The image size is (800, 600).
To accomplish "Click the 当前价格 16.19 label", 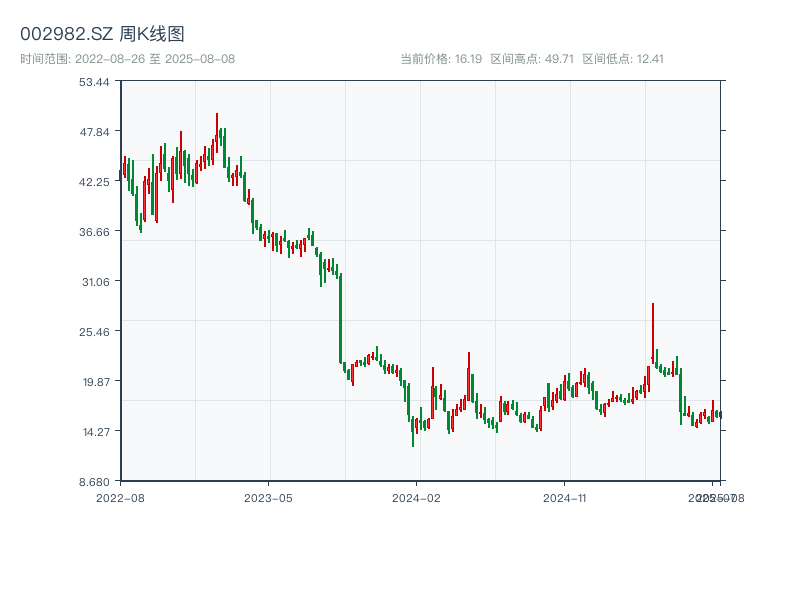I will tap(441, 59).
